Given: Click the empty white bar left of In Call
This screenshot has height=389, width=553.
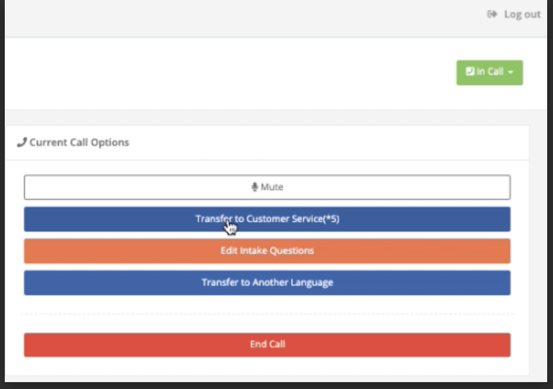Looking at the screenshot, I should 231,73.
